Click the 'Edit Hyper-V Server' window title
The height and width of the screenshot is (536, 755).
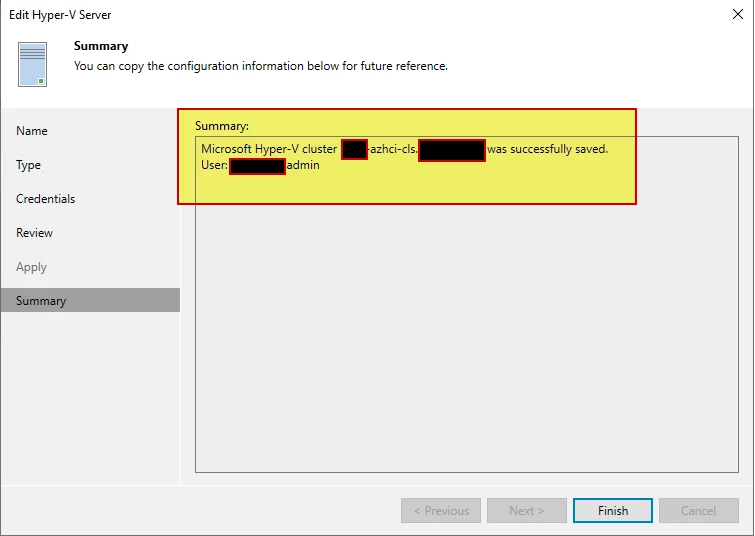click(60, 15)
